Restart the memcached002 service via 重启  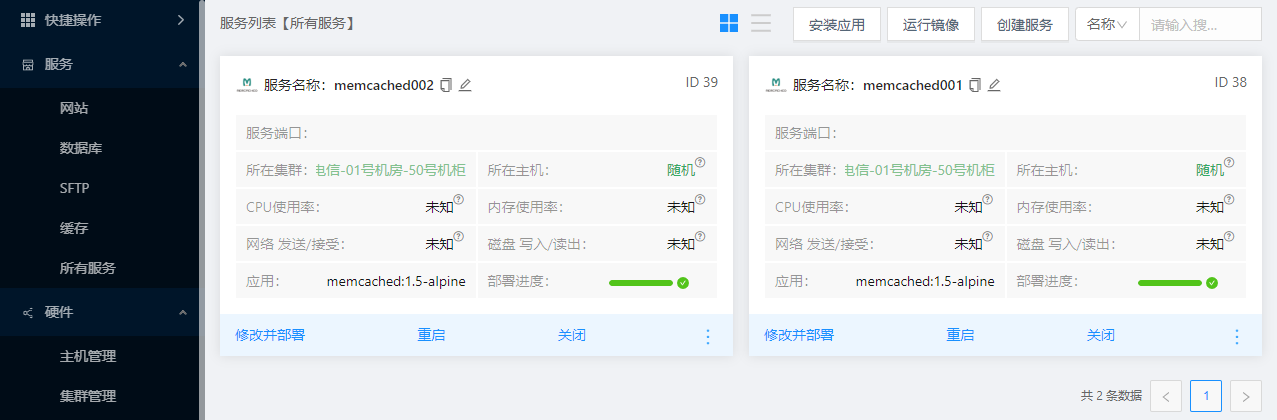[431, 335]
